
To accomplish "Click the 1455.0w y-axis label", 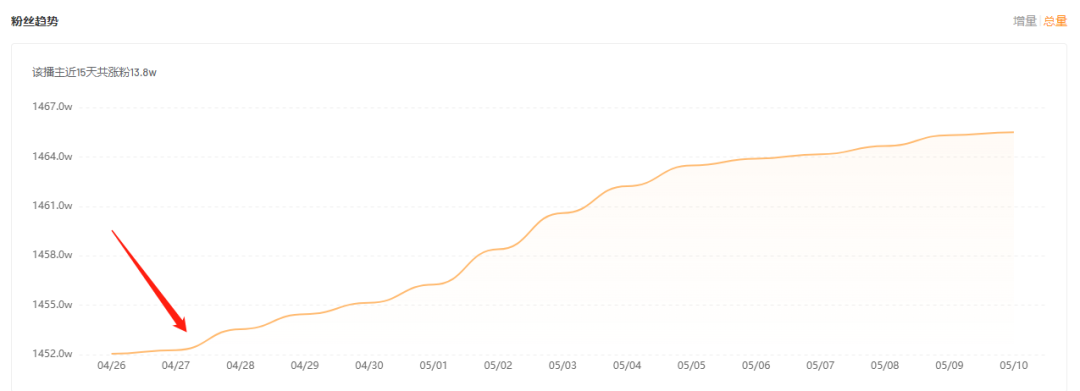I will (52, 304).
